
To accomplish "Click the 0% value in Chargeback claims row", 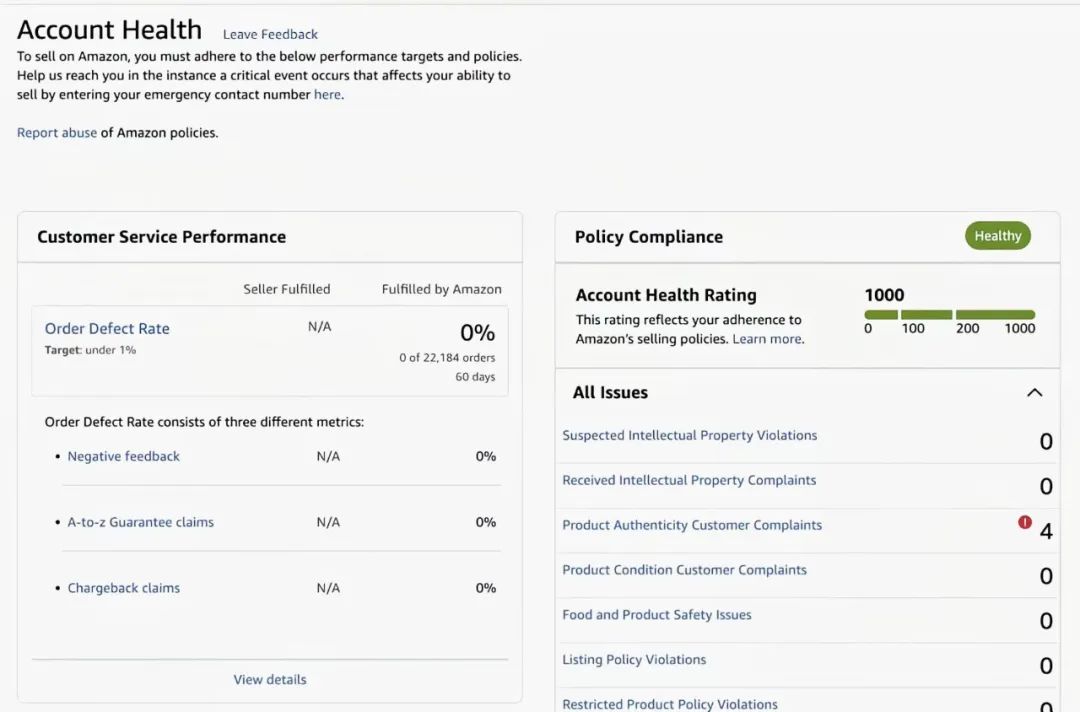I will click(x=486, y=588).
